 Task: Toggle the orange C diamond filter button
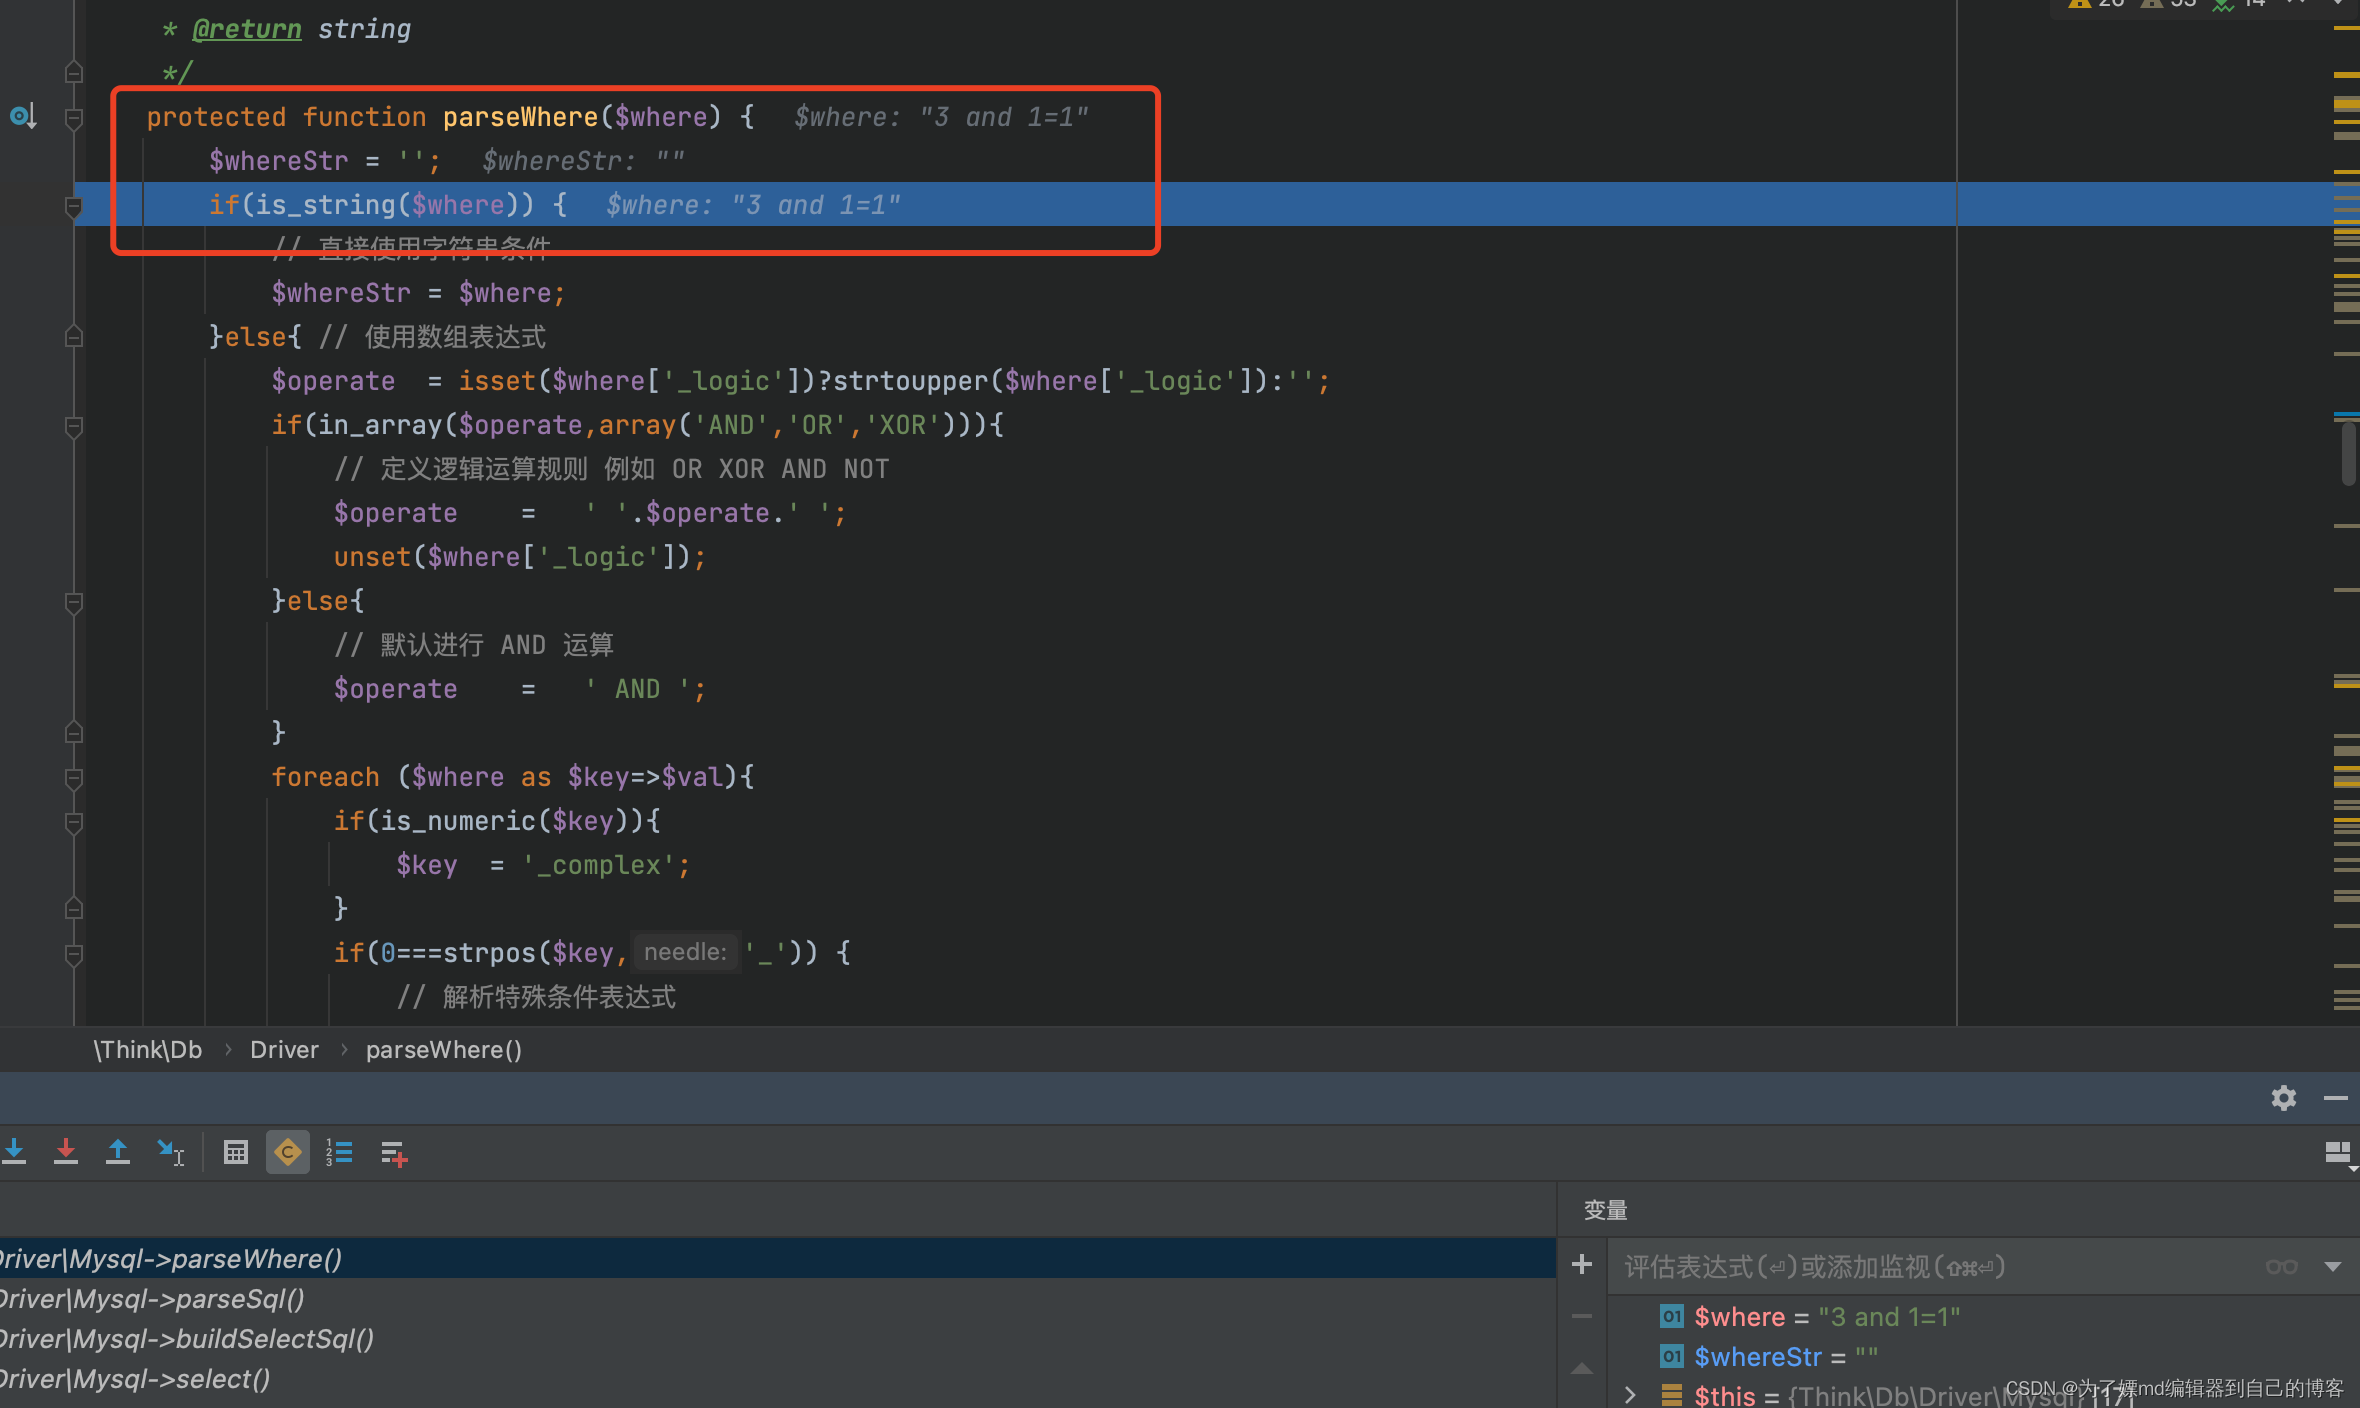point(287,1152)
